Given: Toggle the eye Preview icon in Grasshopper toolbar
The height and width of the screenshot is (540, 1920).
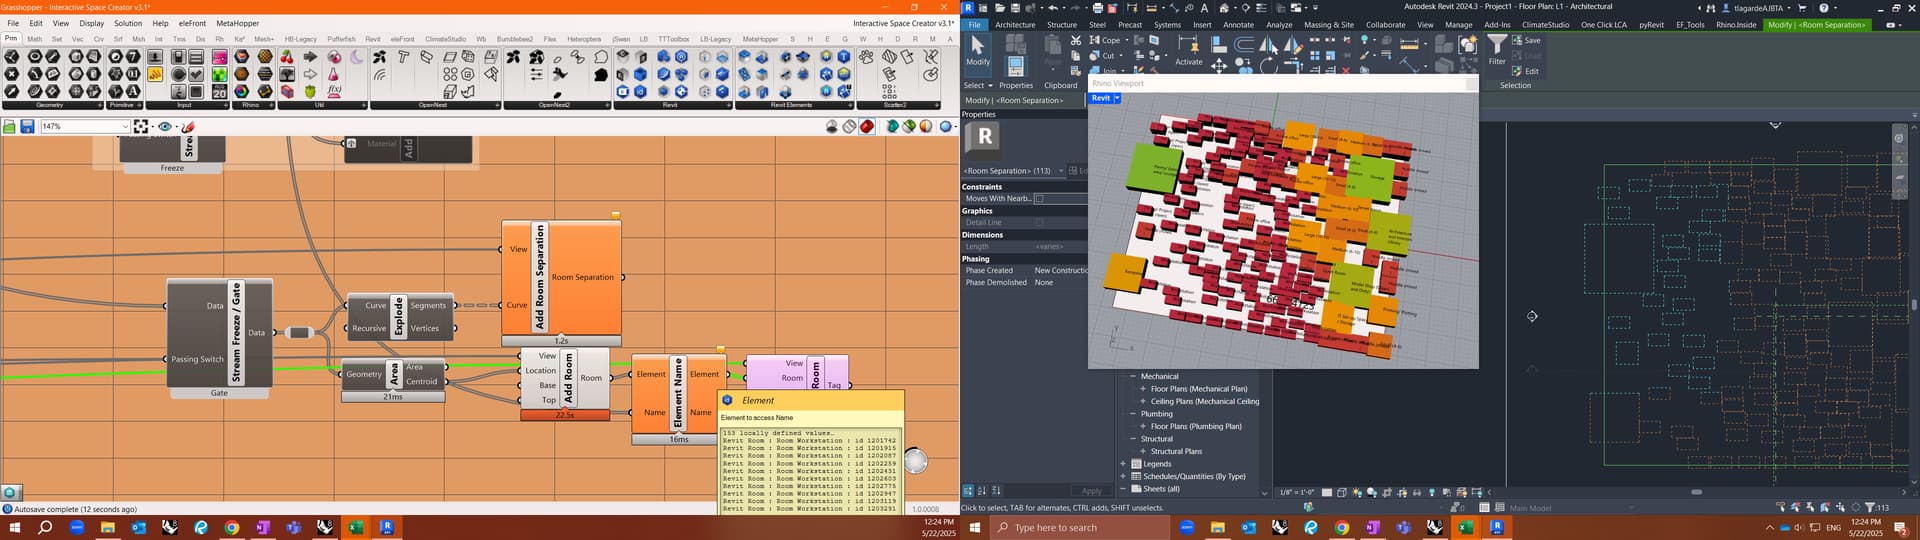Looking at the screenshot, I should point(165,127).
